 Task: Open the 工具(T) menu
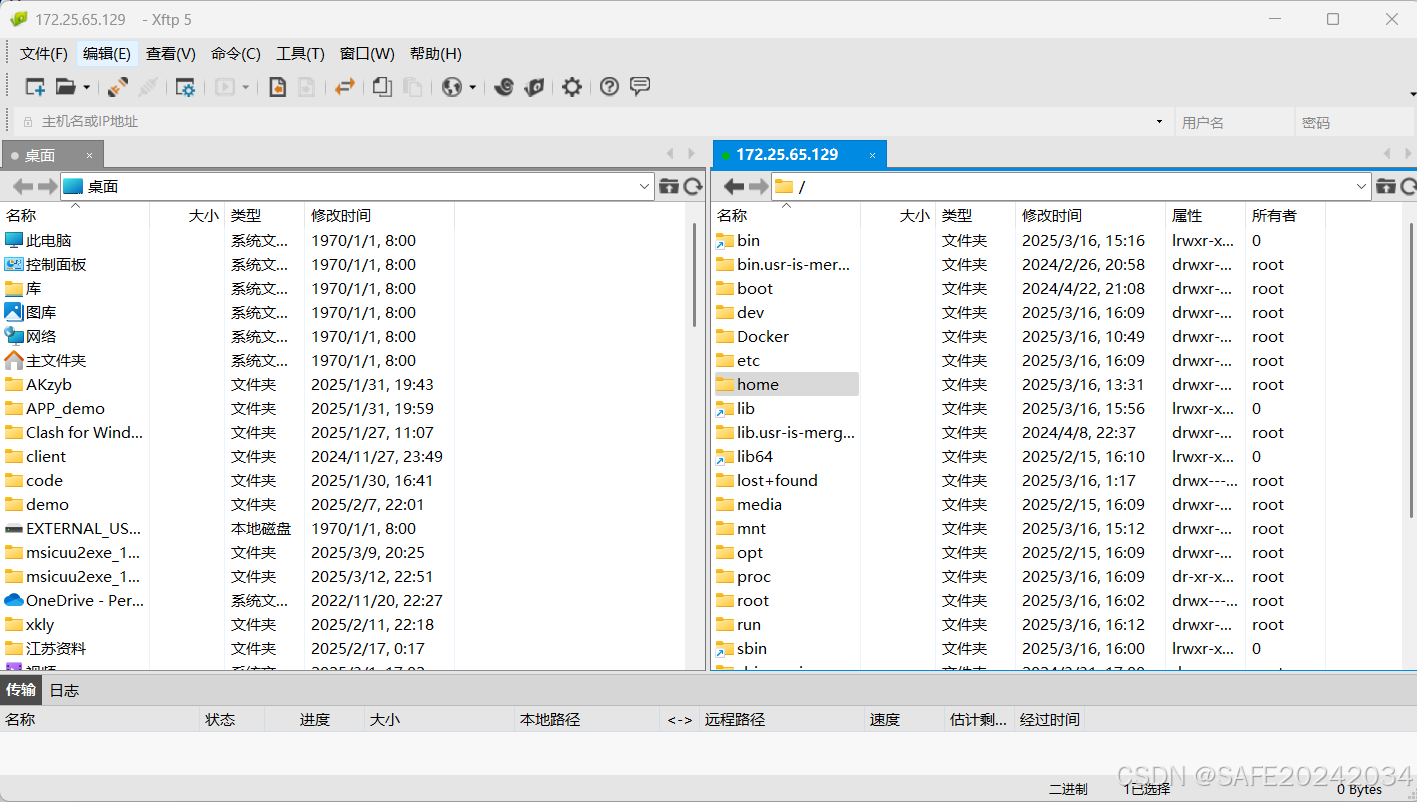[x=299, y=53]
